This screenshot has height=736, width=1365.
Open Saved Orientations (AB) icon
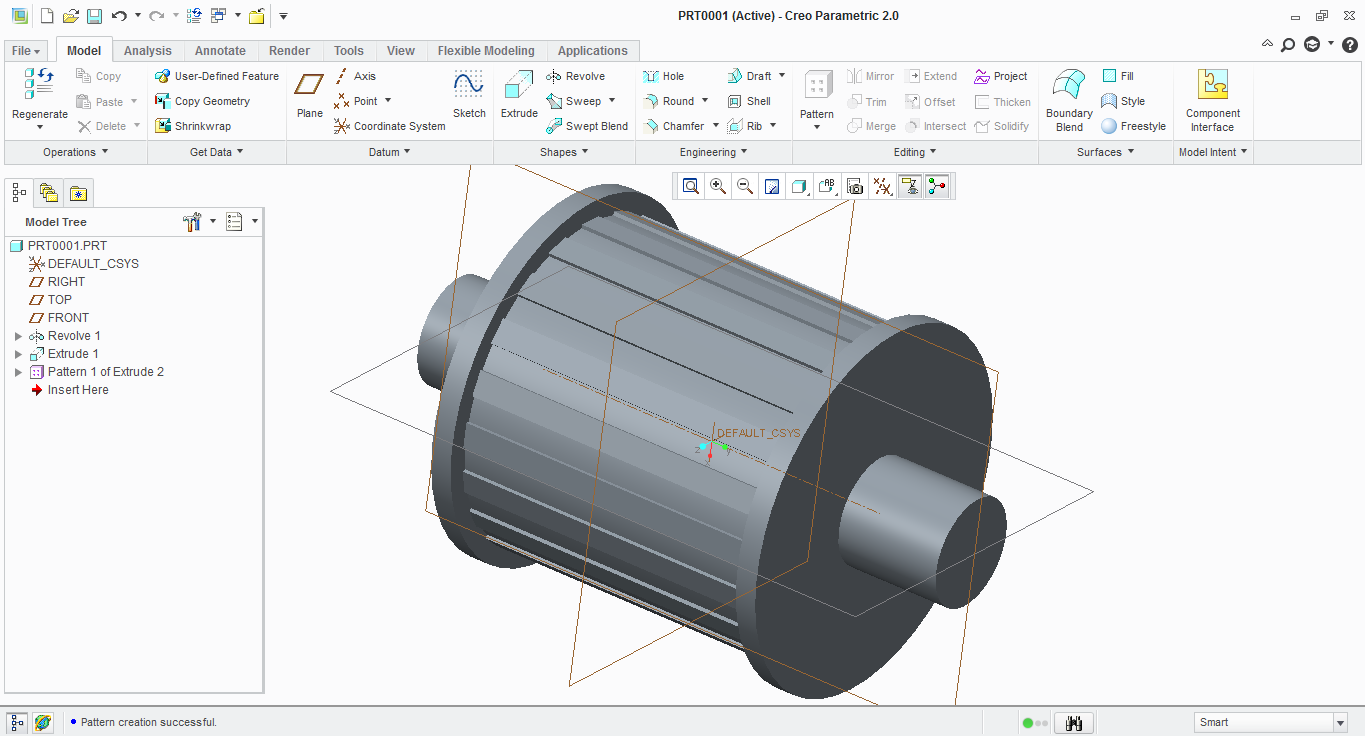point(827,186)
